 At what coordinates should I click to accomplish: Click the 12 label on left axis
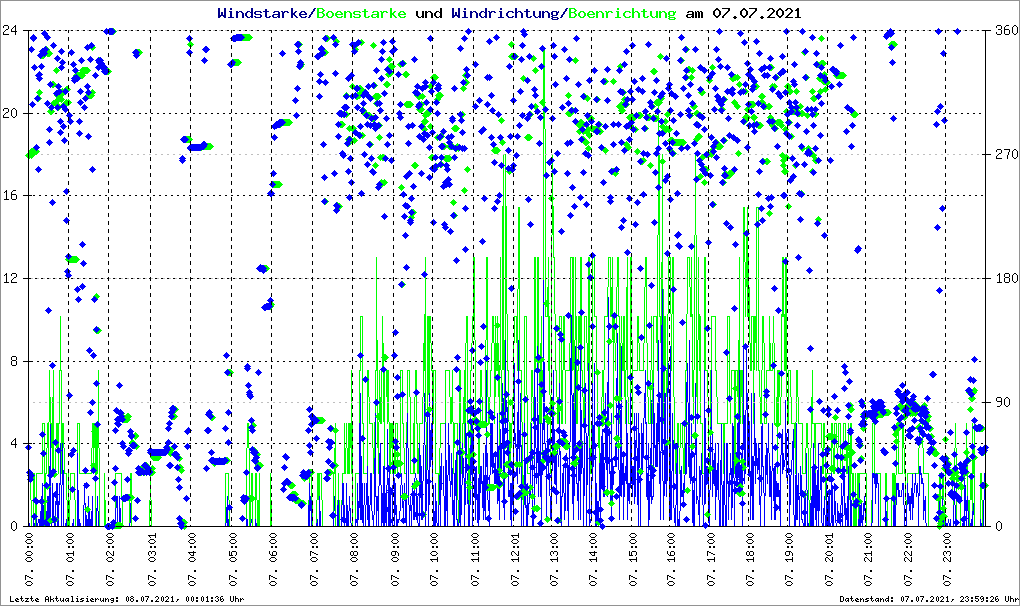pos(13,279)
